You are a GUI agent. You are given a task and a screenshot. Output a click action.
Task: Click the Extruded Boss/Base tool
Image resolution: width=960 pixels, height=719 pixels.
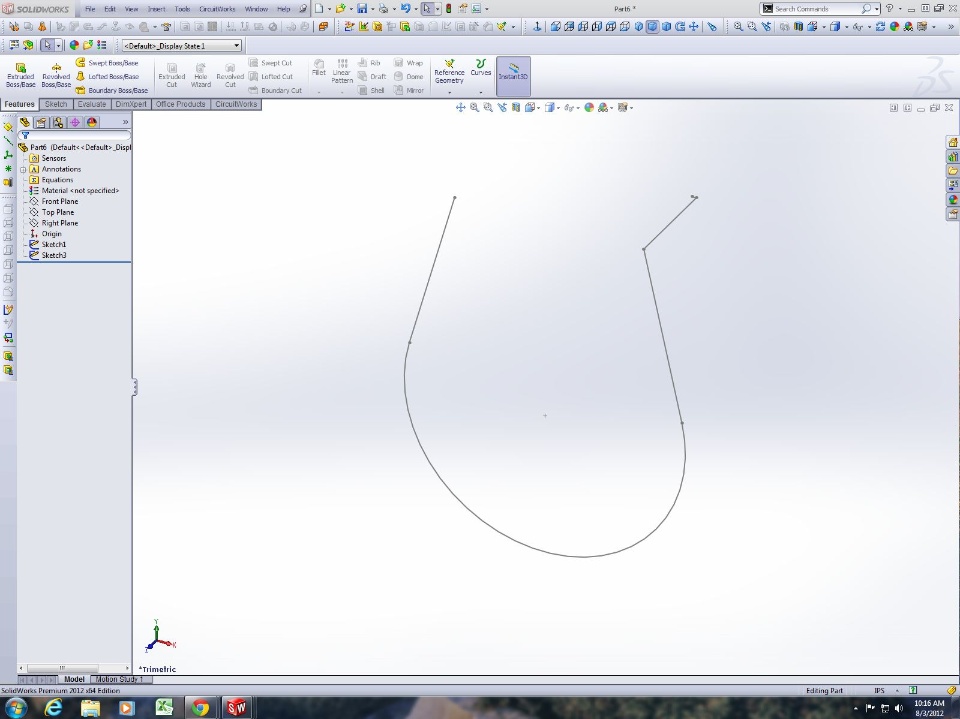(x=20, y=76)
